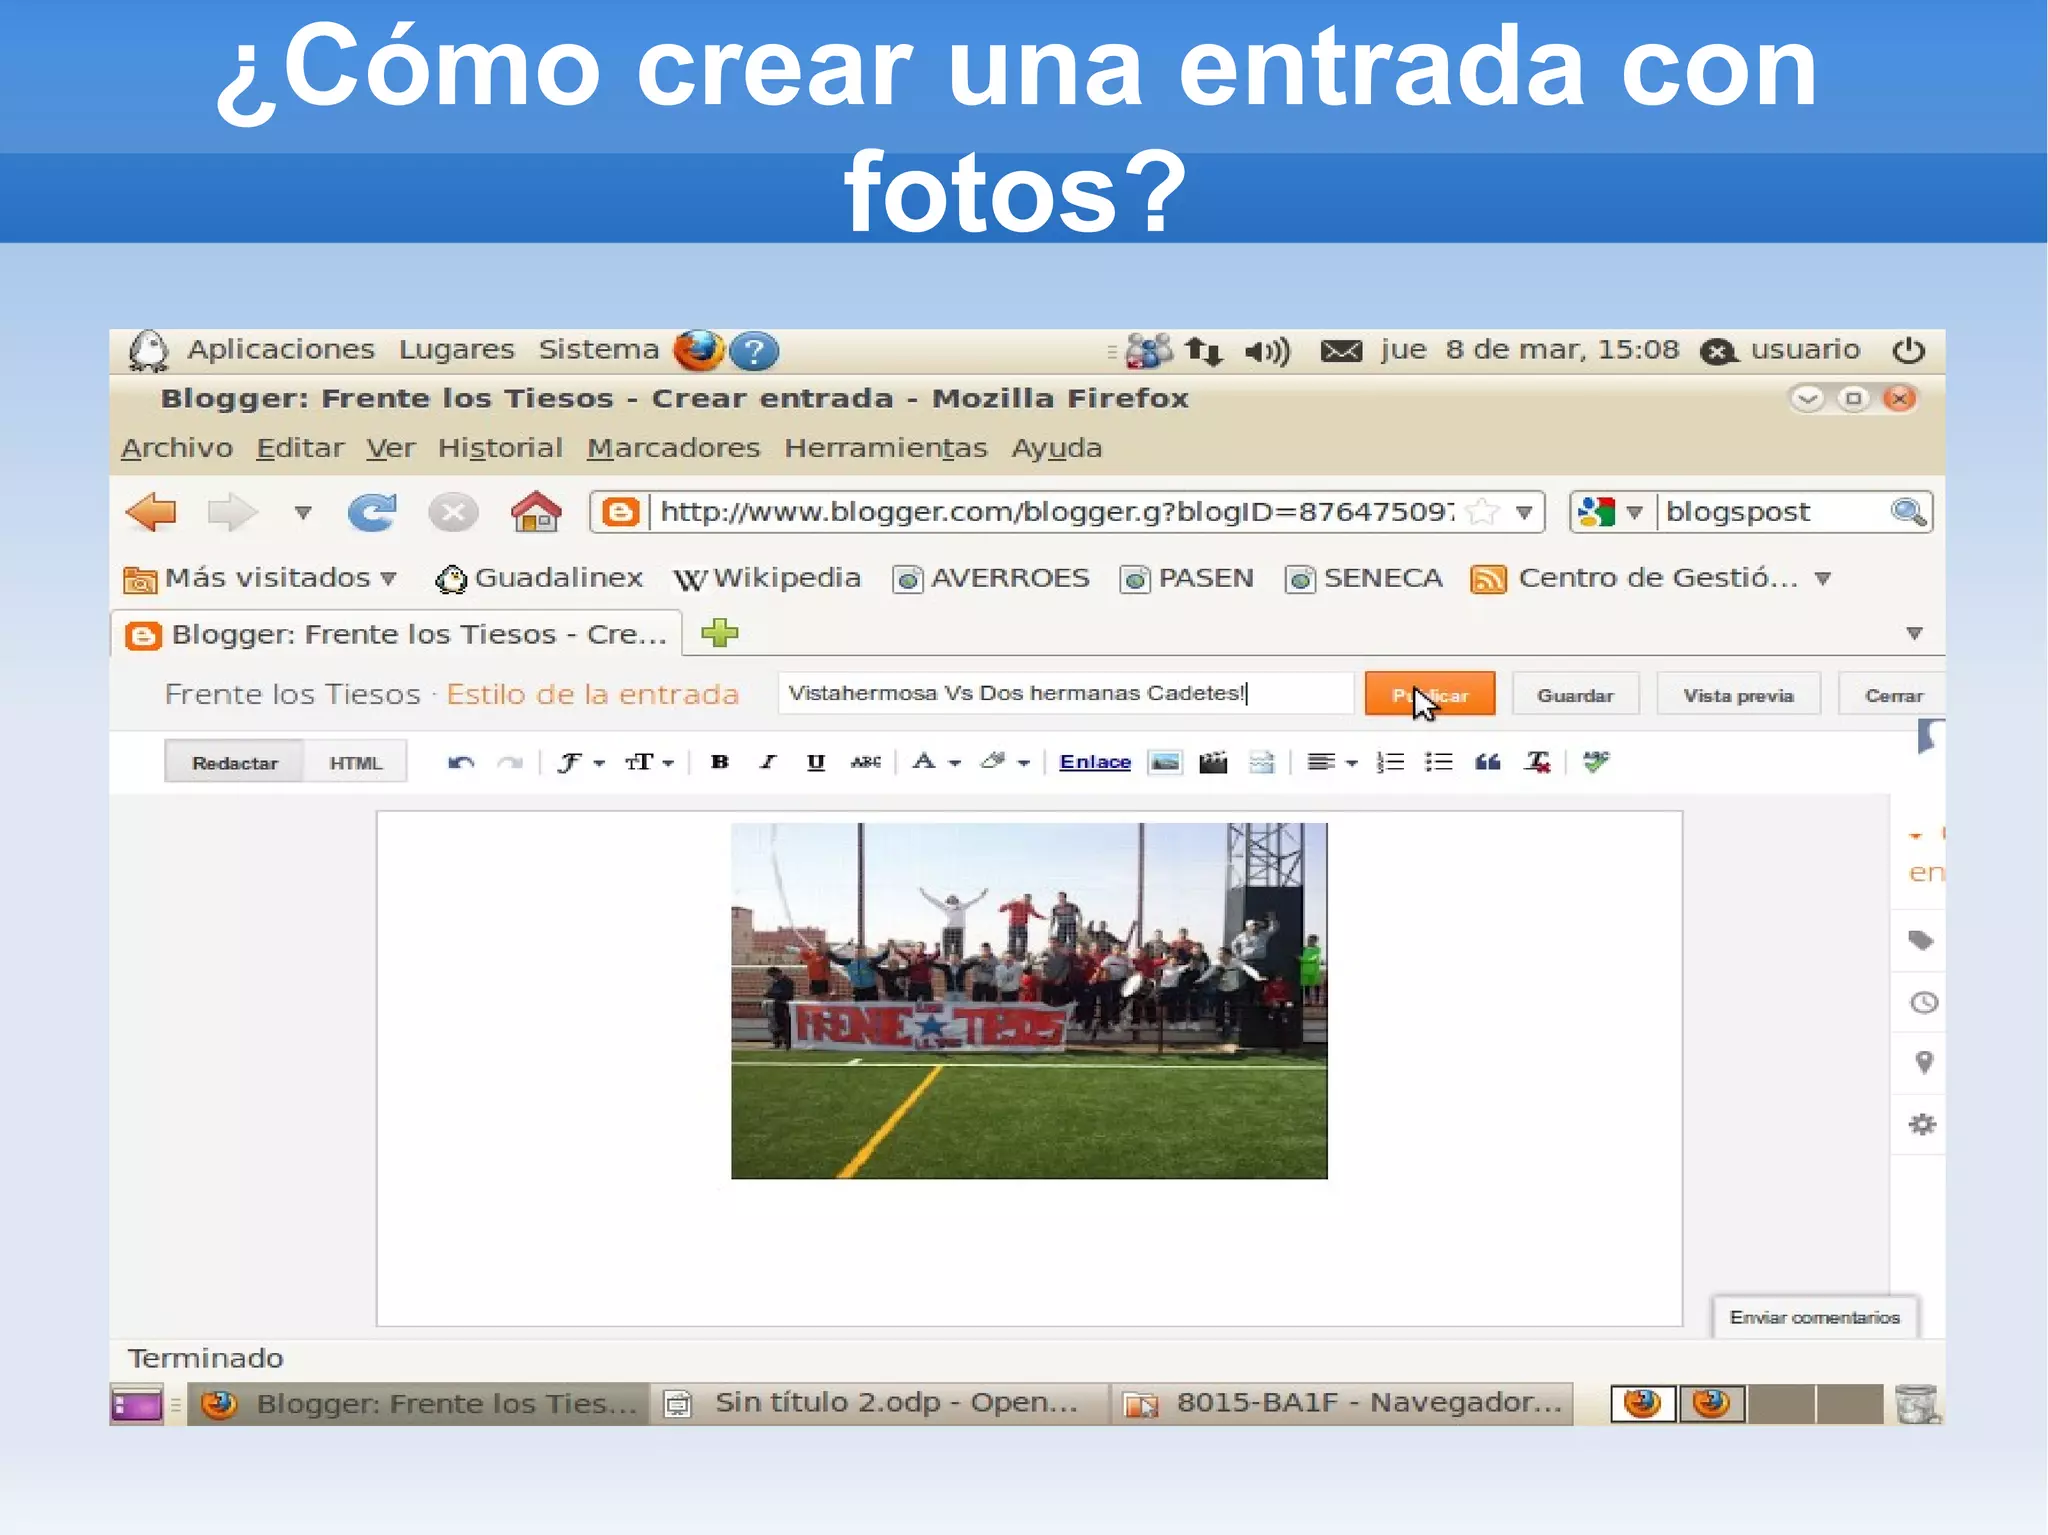Open the Más visitados bookmarks folder

[x=260, y=578]
